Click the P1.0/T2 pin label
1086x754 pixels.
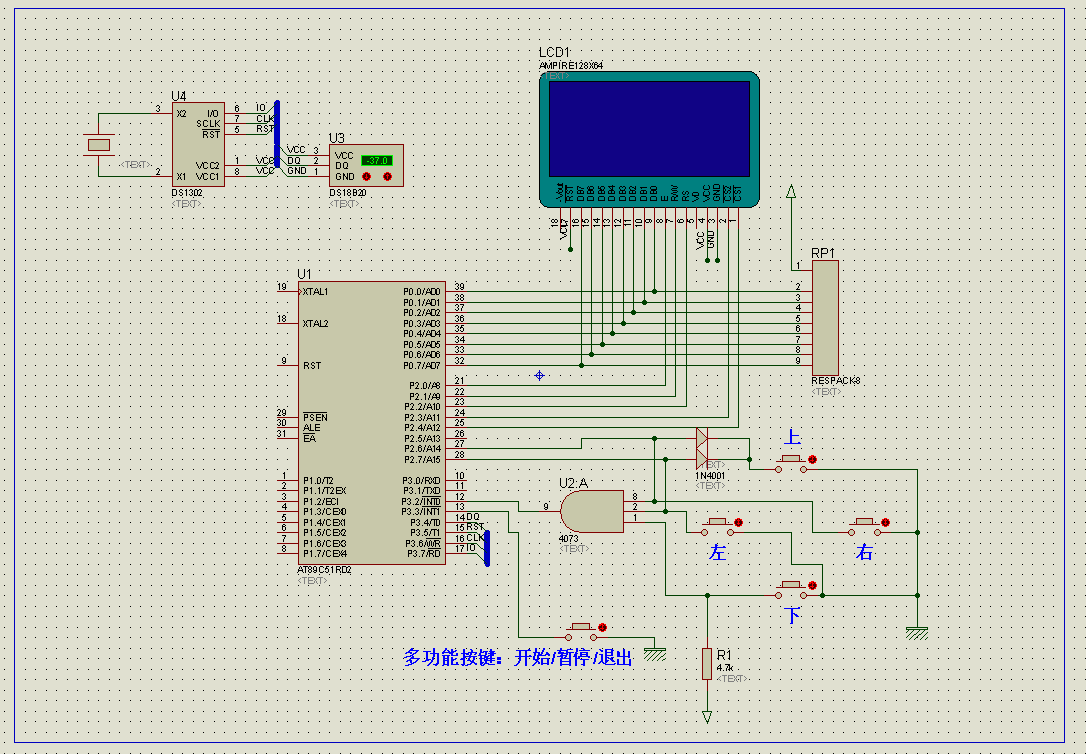tap(318, 481)
